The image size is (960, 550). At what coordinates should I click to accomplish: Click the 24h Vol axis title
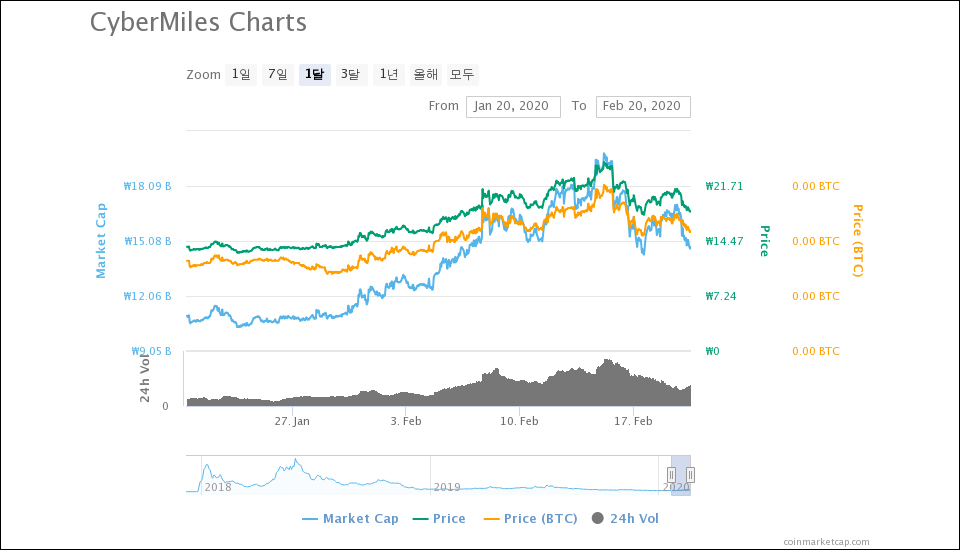[144, 379]
